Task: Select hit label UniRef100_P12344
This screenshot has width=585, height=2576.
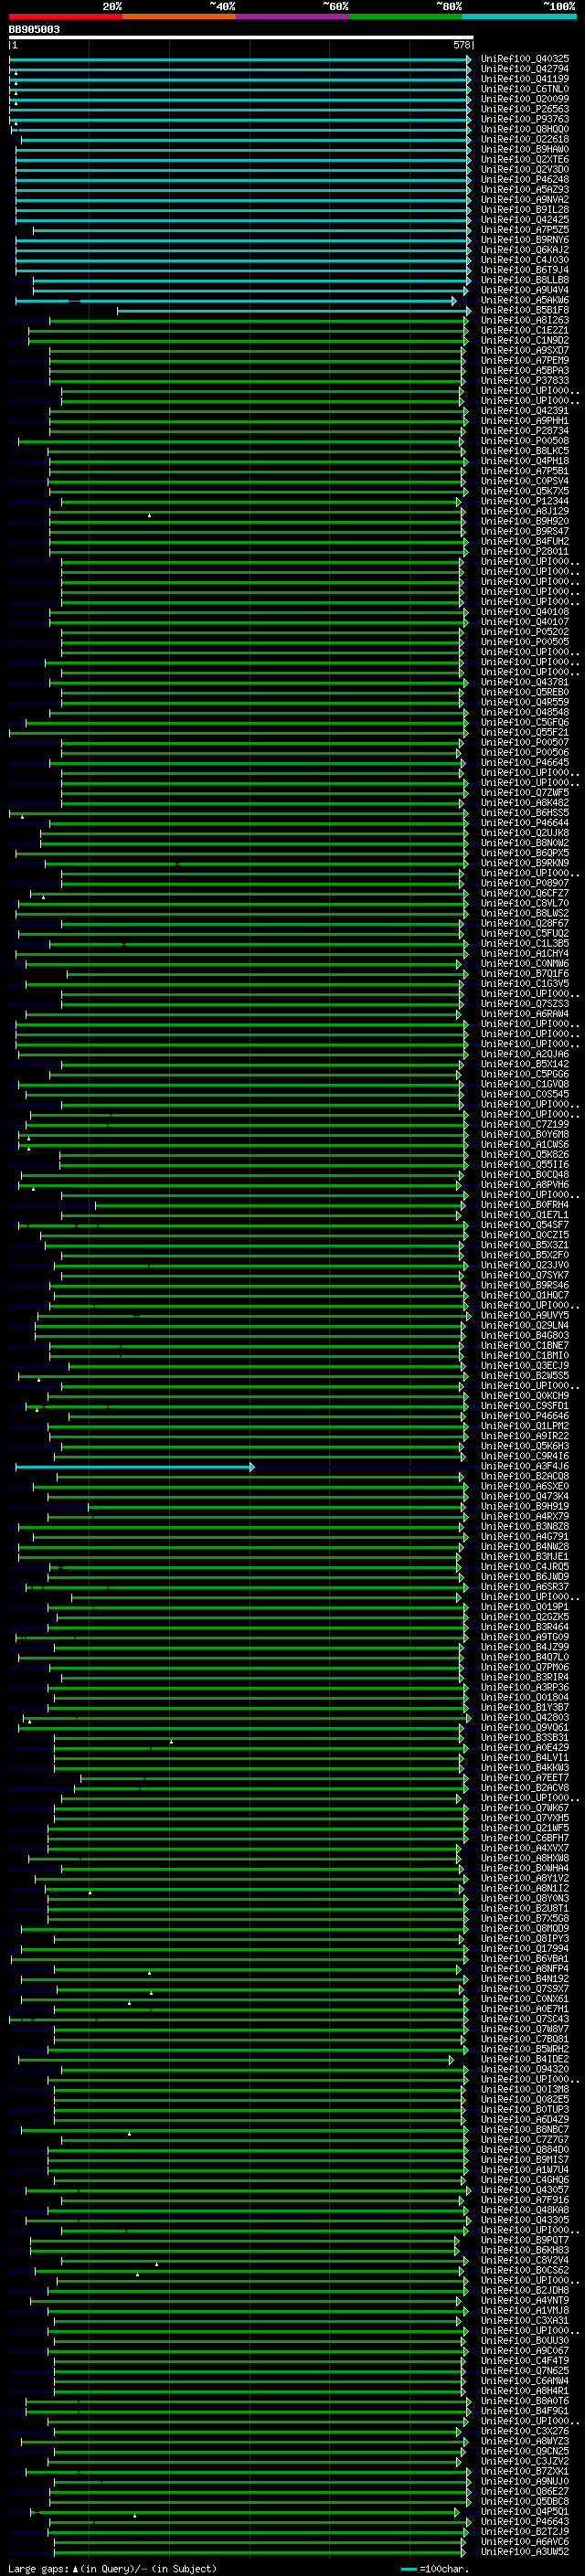Action: pos(525,501)
